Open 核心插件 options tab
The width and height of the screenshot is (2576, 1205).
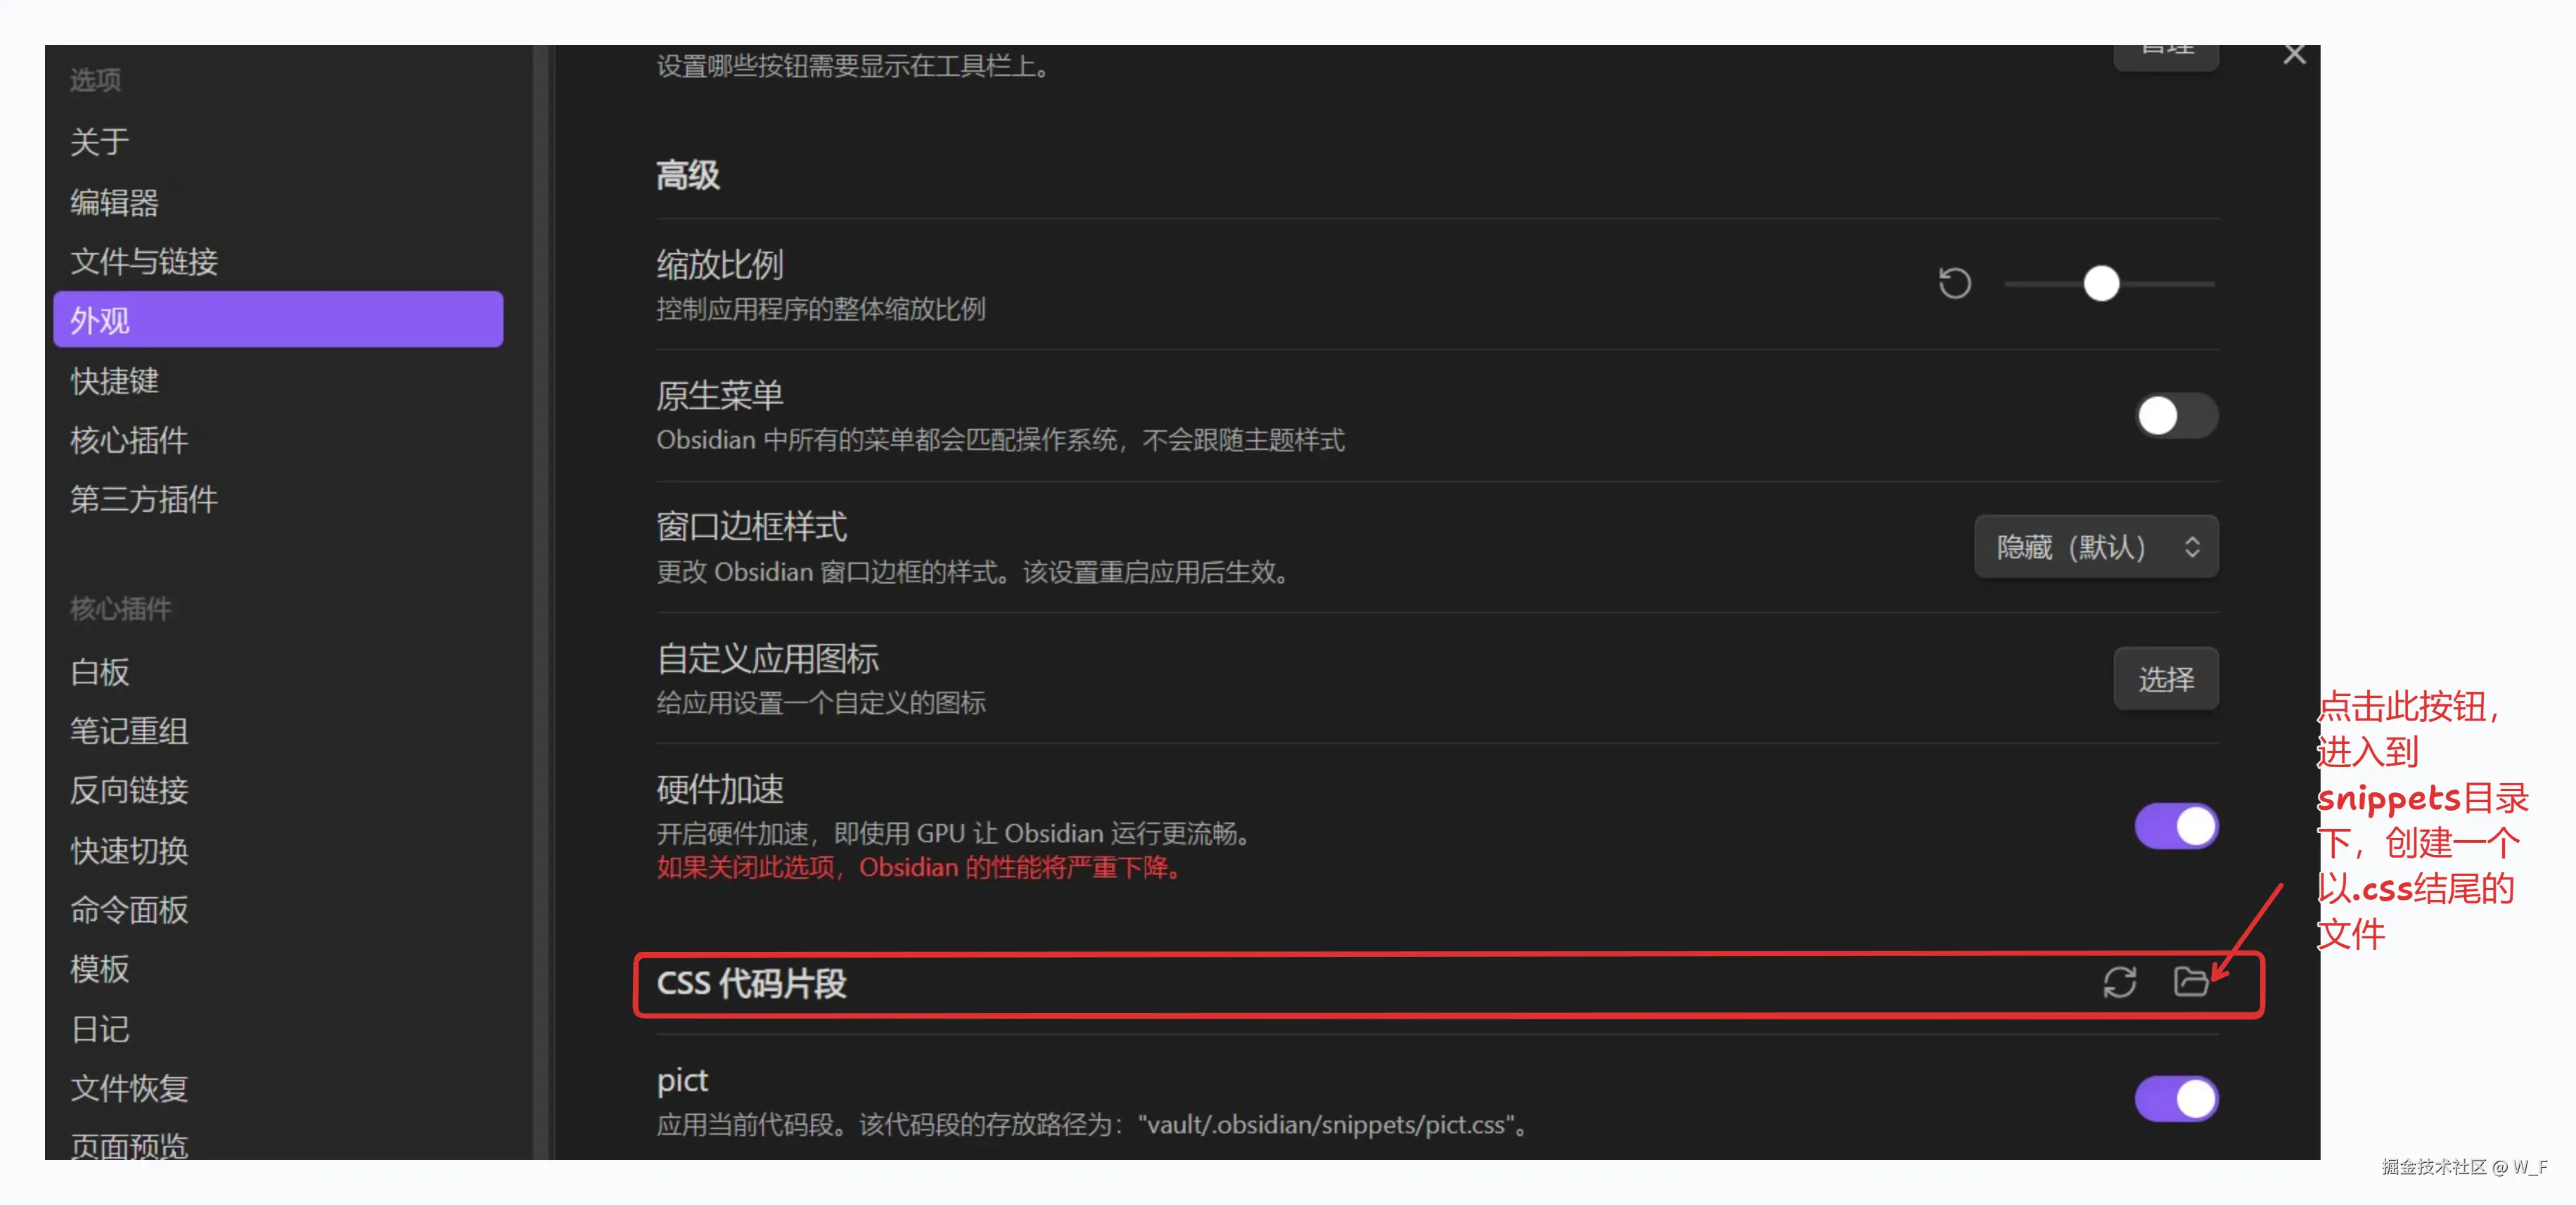click(129, 440)
